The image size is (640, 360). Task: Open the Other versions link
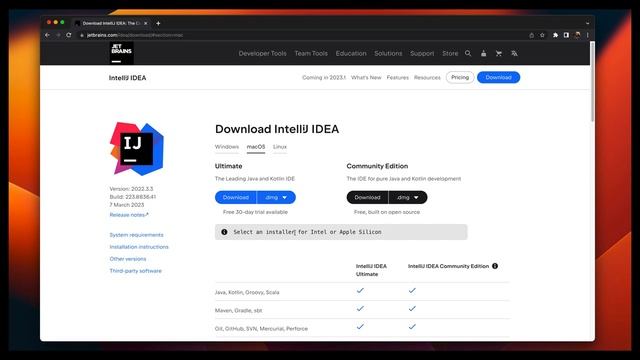pos(128,259)
